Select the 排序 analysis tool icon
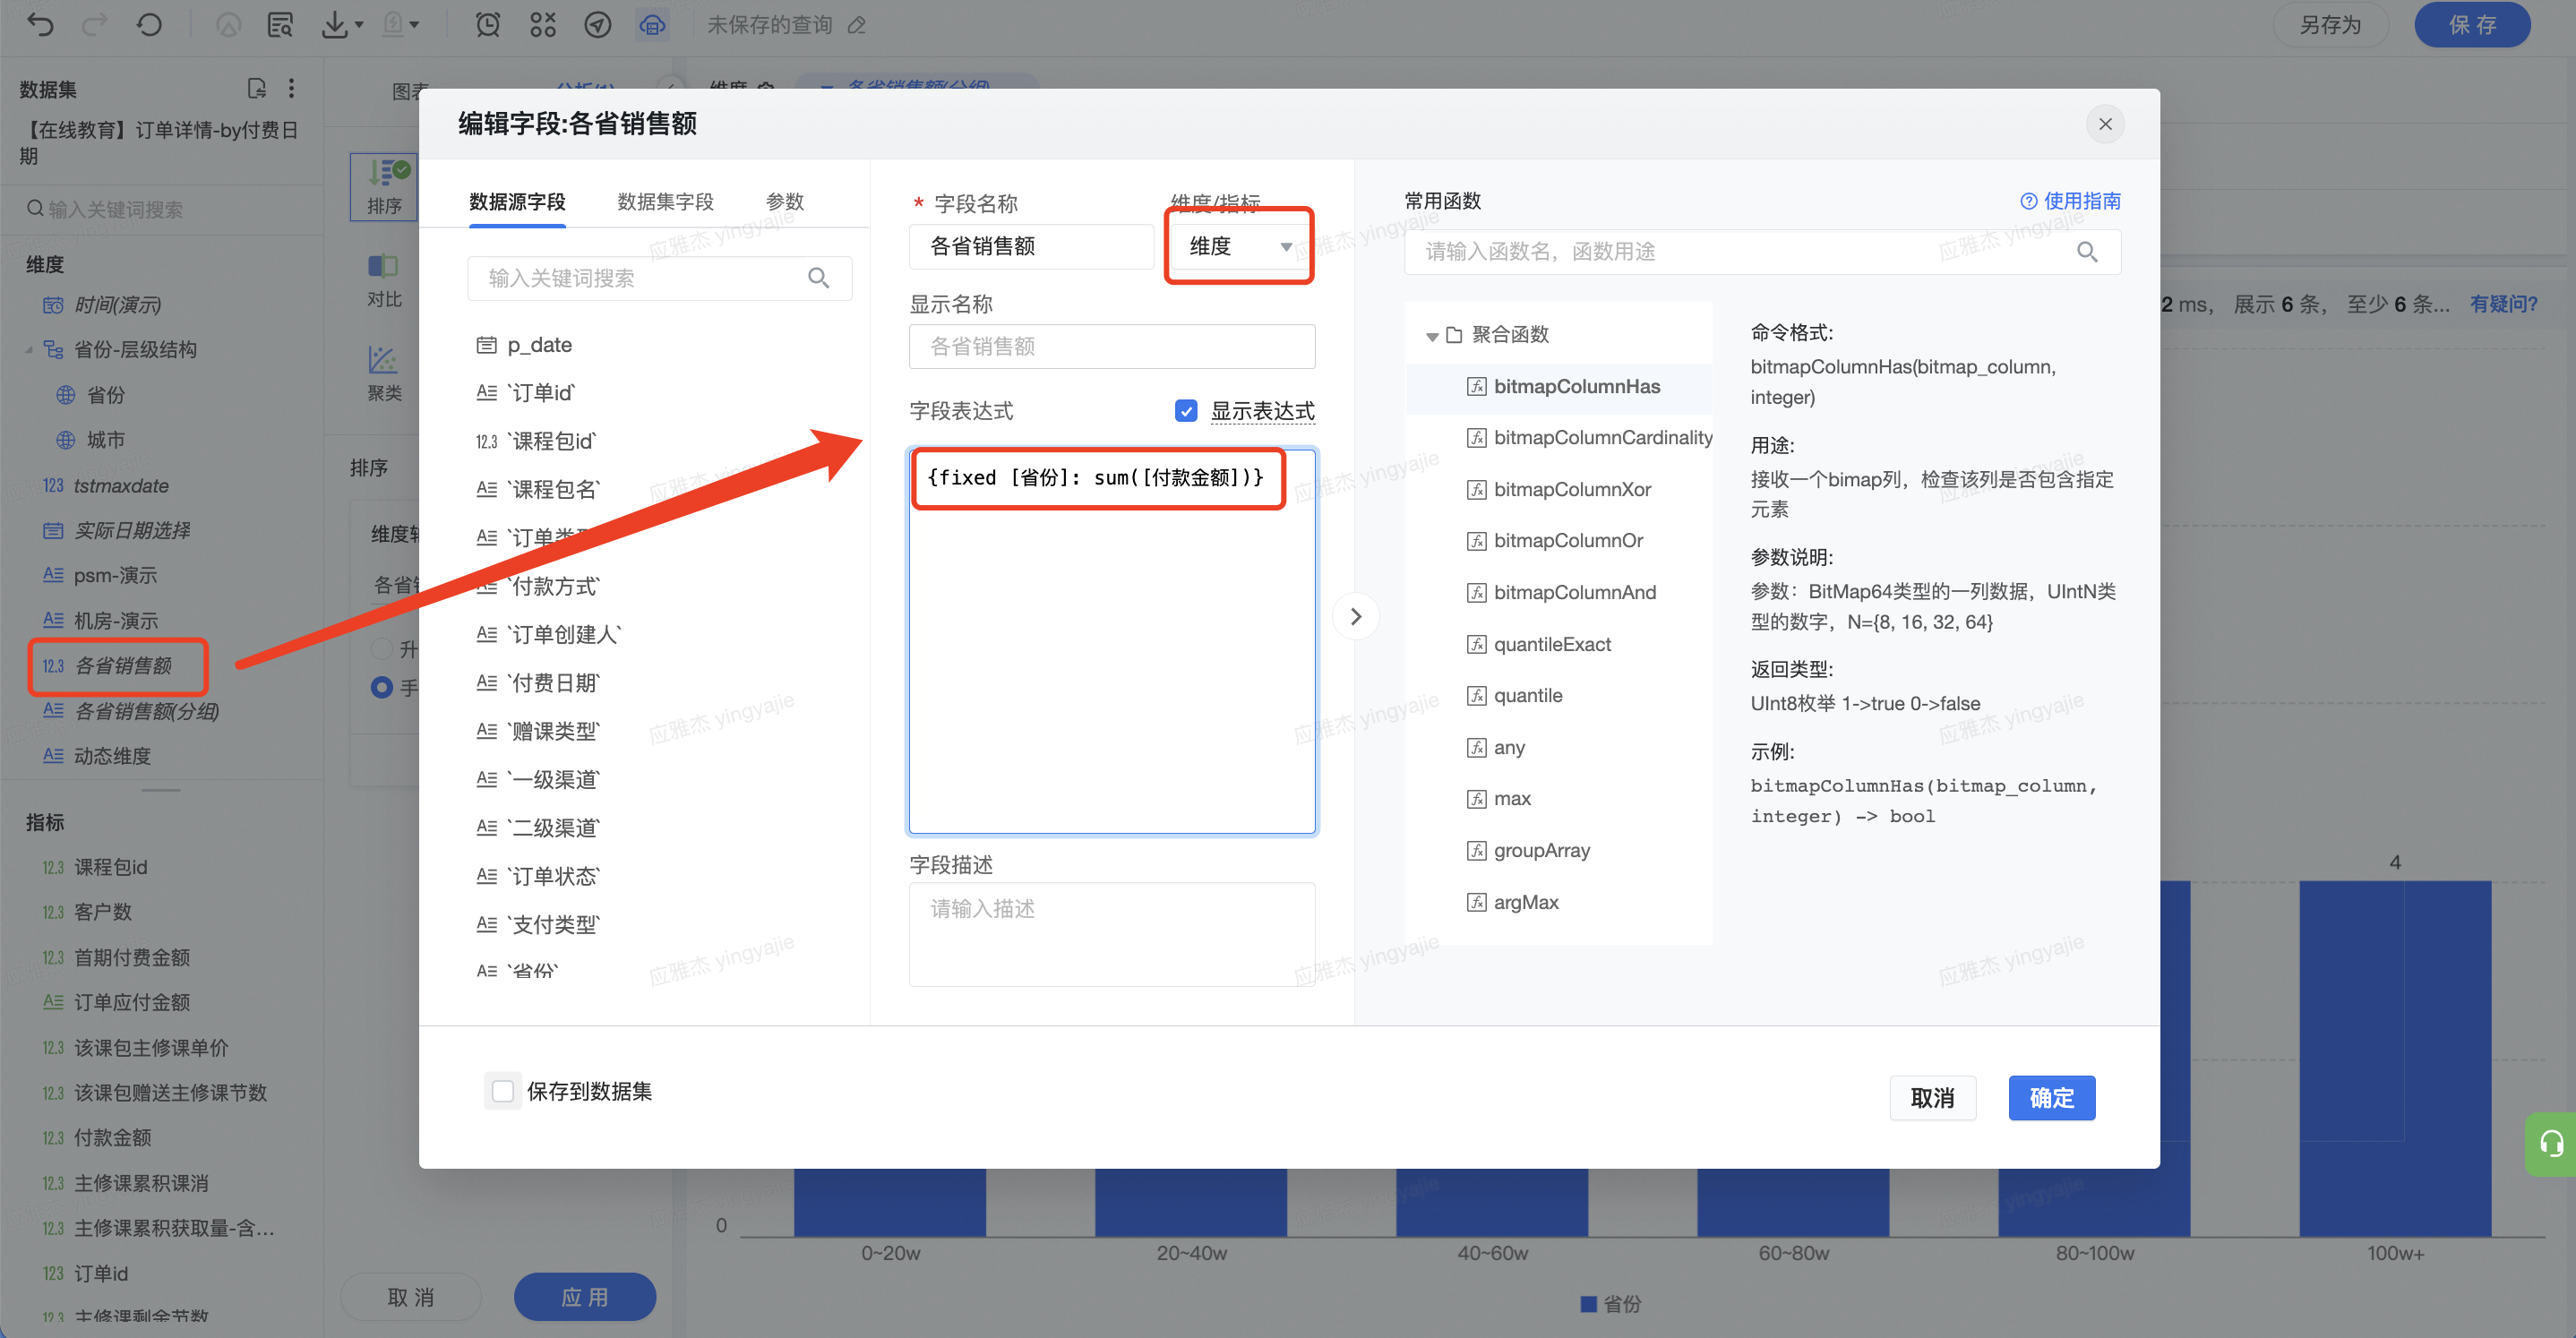Image resolution: width=2576 pixels, height=1338 pixels. [384, 187]
